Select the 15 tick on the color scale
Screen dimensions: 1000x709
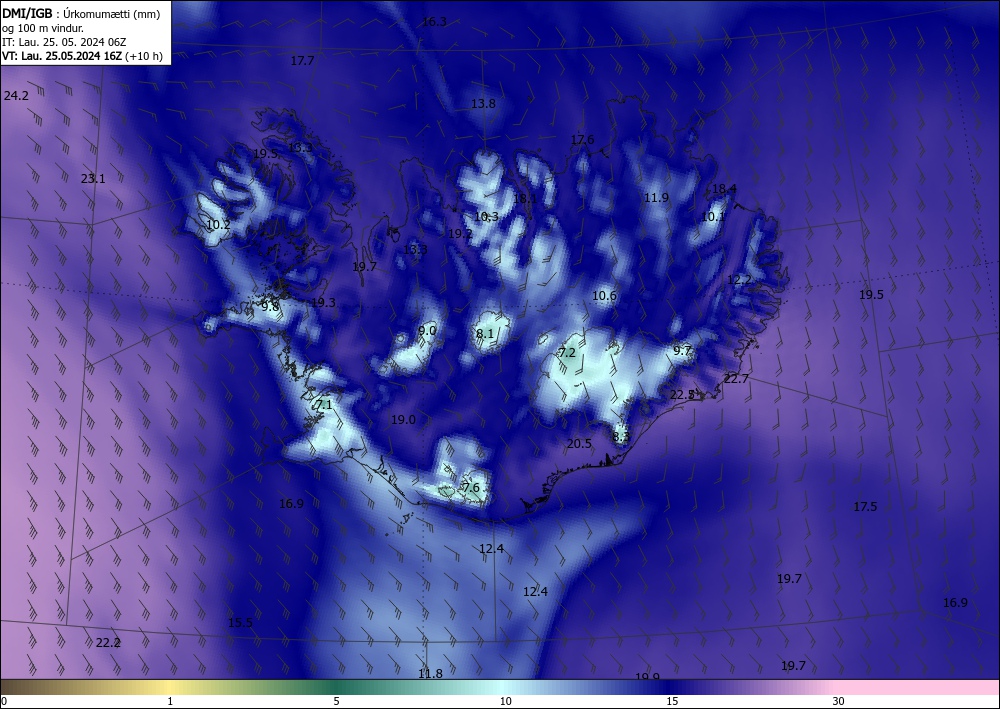click(x=672, y=702)
